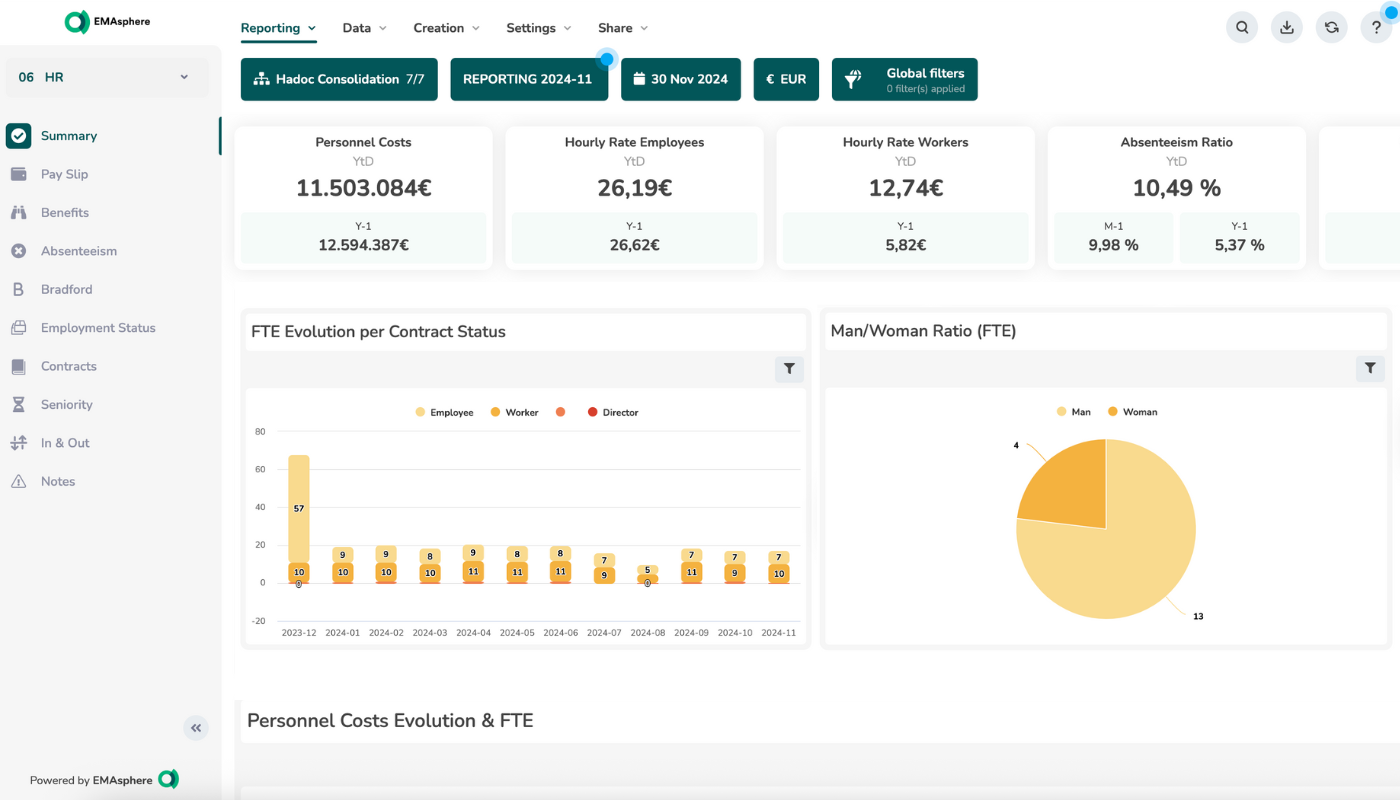Open Absenteeism in the sidebar
1400x800 pixels.
tap(78, 251)
